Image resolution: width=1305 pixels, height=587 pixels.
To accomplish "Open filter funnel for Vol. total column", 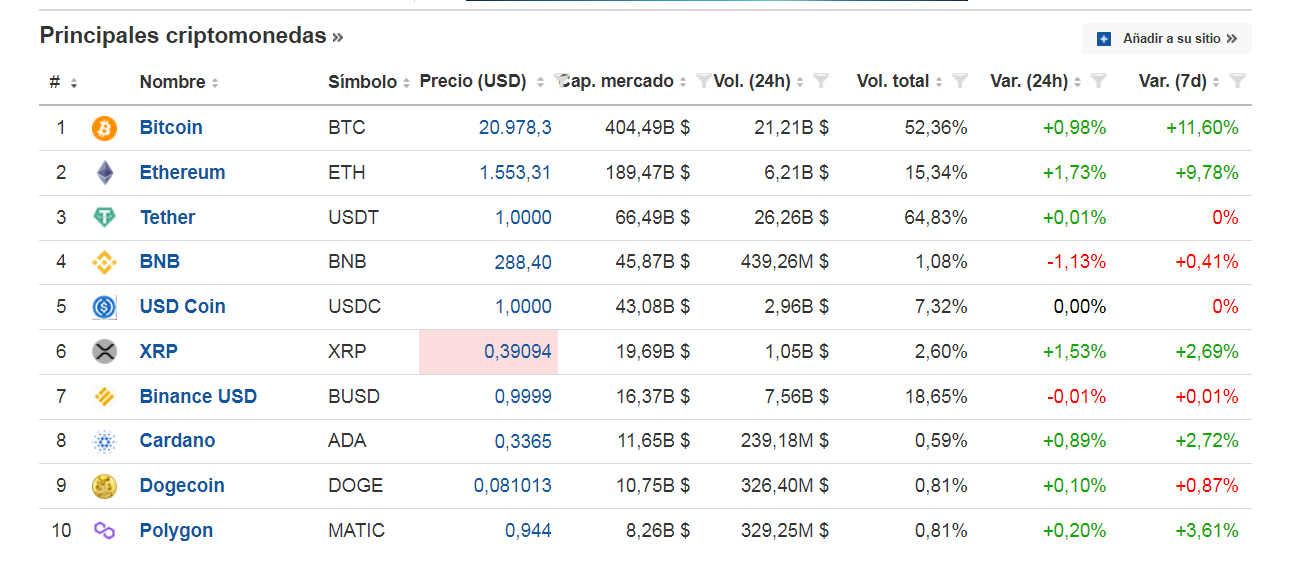I will (960, 82).
